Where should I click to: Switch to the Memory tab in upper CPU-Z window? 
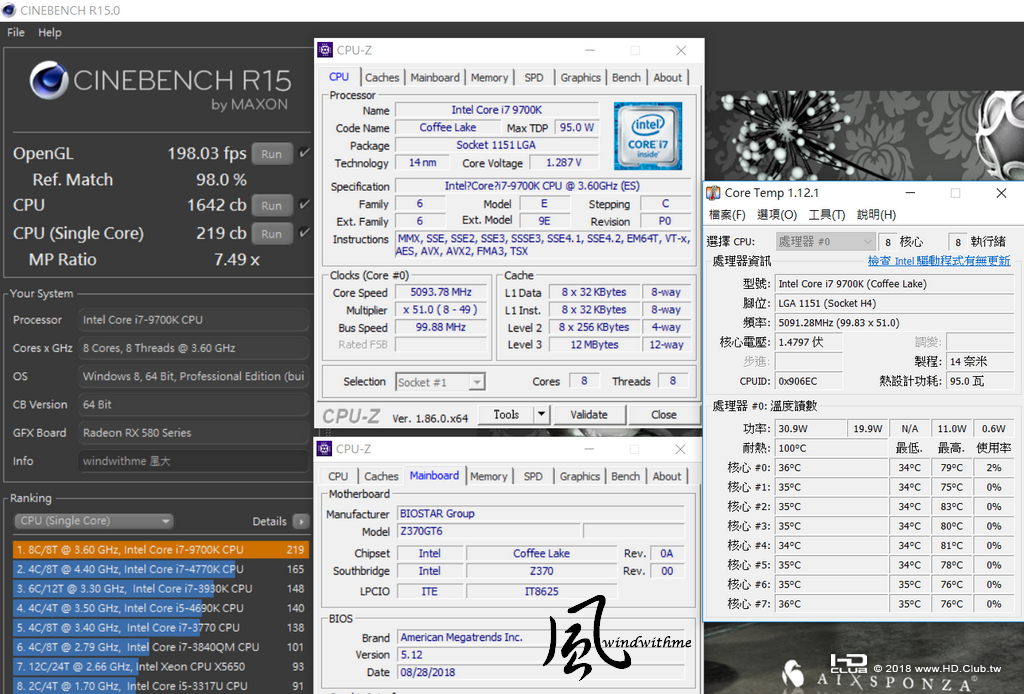click(489, 77)
